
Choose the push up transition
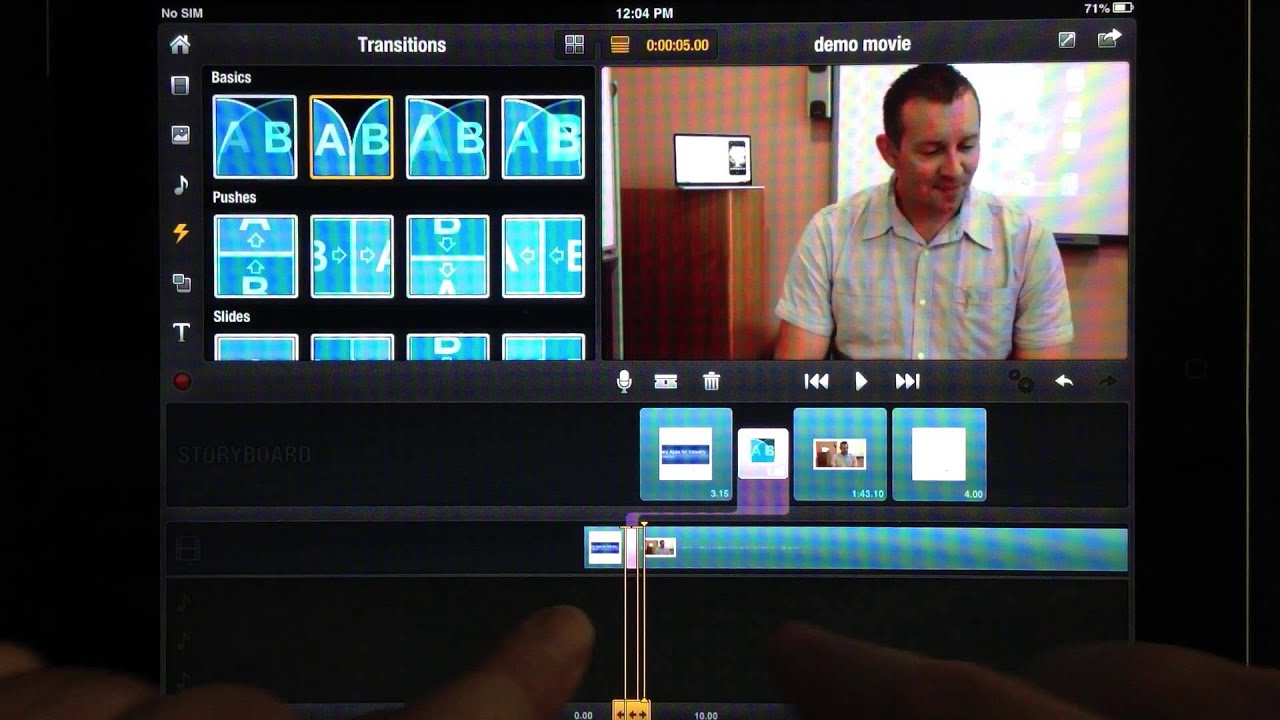click(x=255, y=256)
